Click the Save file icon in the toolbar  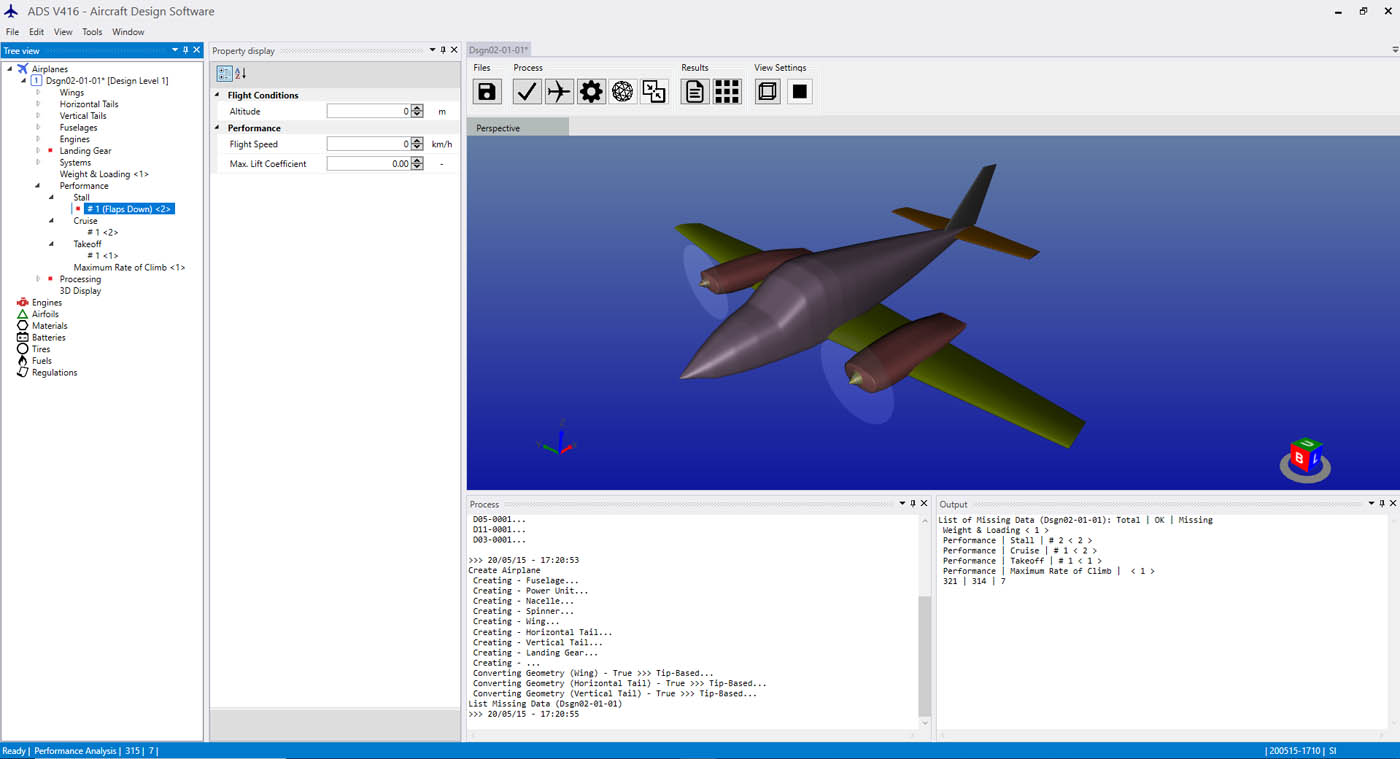tap(487, 92)
